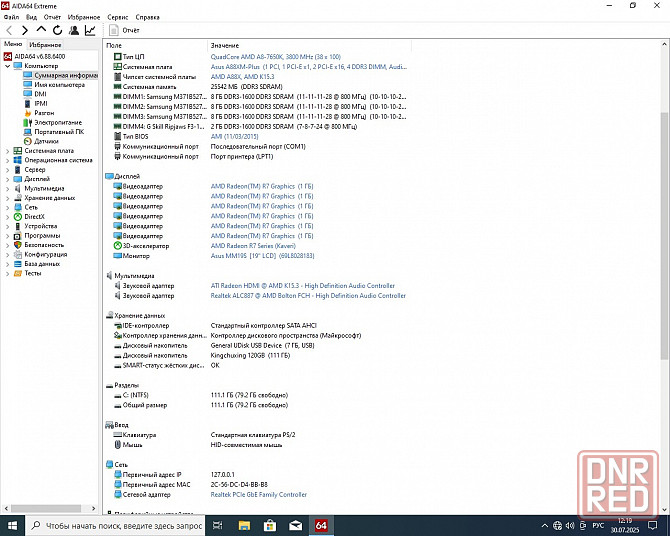Expand the Системная плата tree node

pos(7,151)
